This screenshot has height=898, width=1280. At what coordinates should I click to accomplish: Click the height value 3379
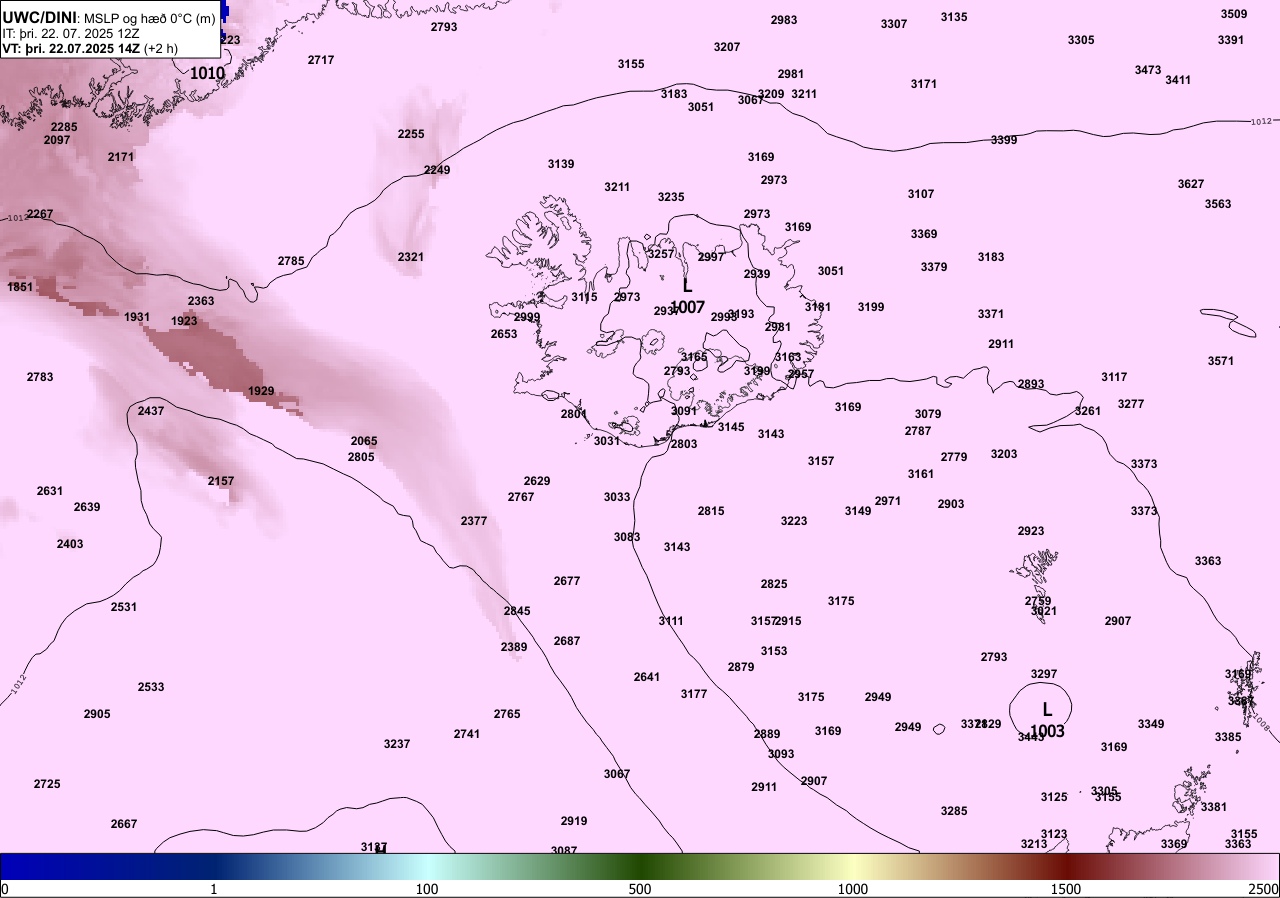(x=934, y=267)
